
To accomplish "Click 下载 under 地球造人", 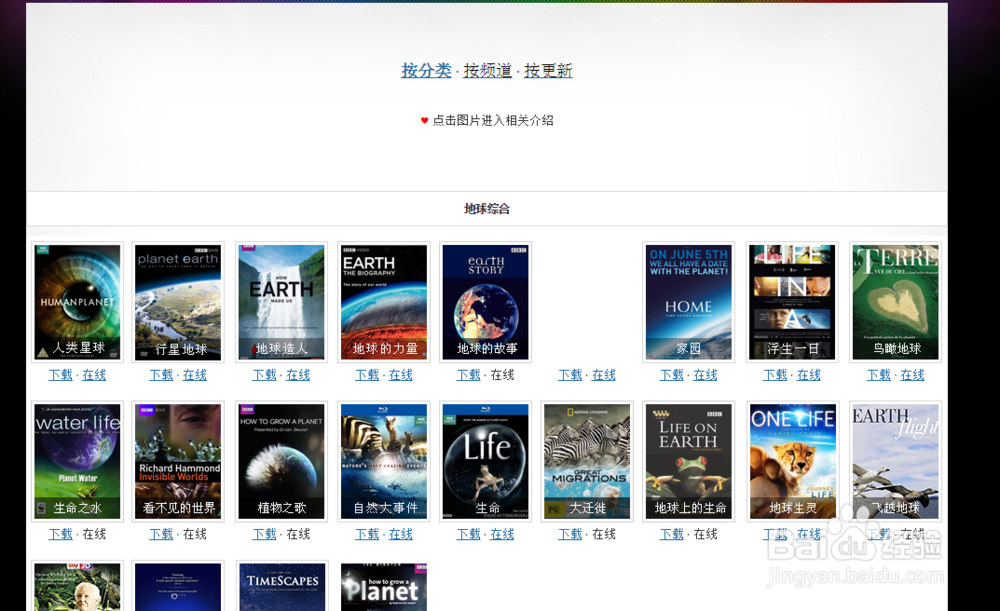I will [x=265, y=375].
